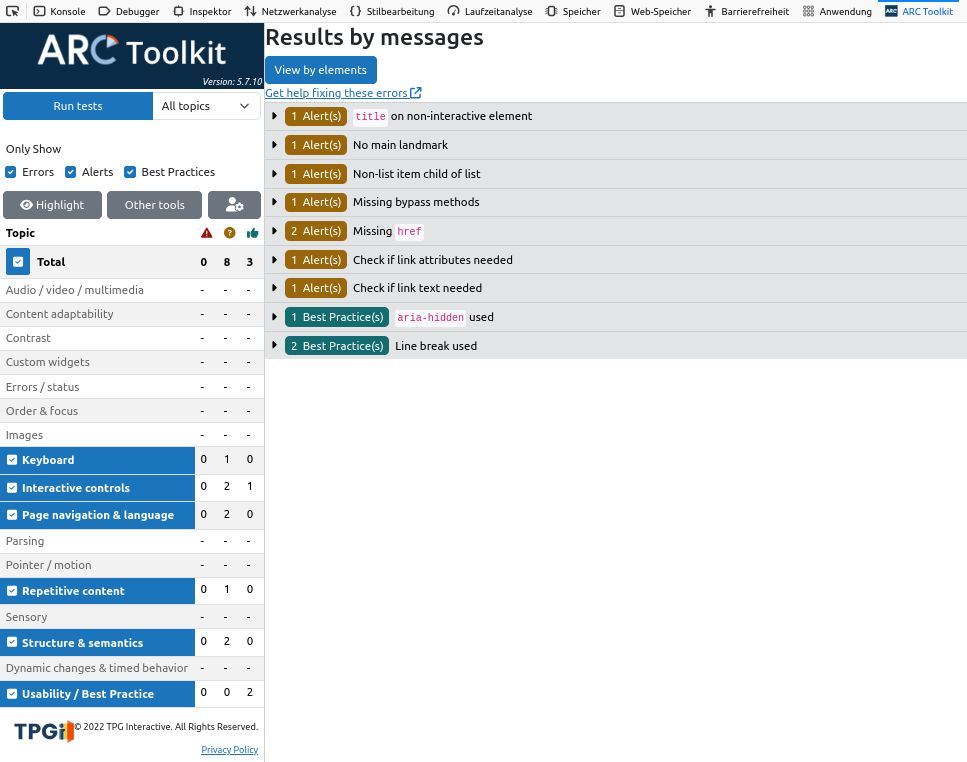Uncheck the Errors filter checkbox

coord(11,172)
